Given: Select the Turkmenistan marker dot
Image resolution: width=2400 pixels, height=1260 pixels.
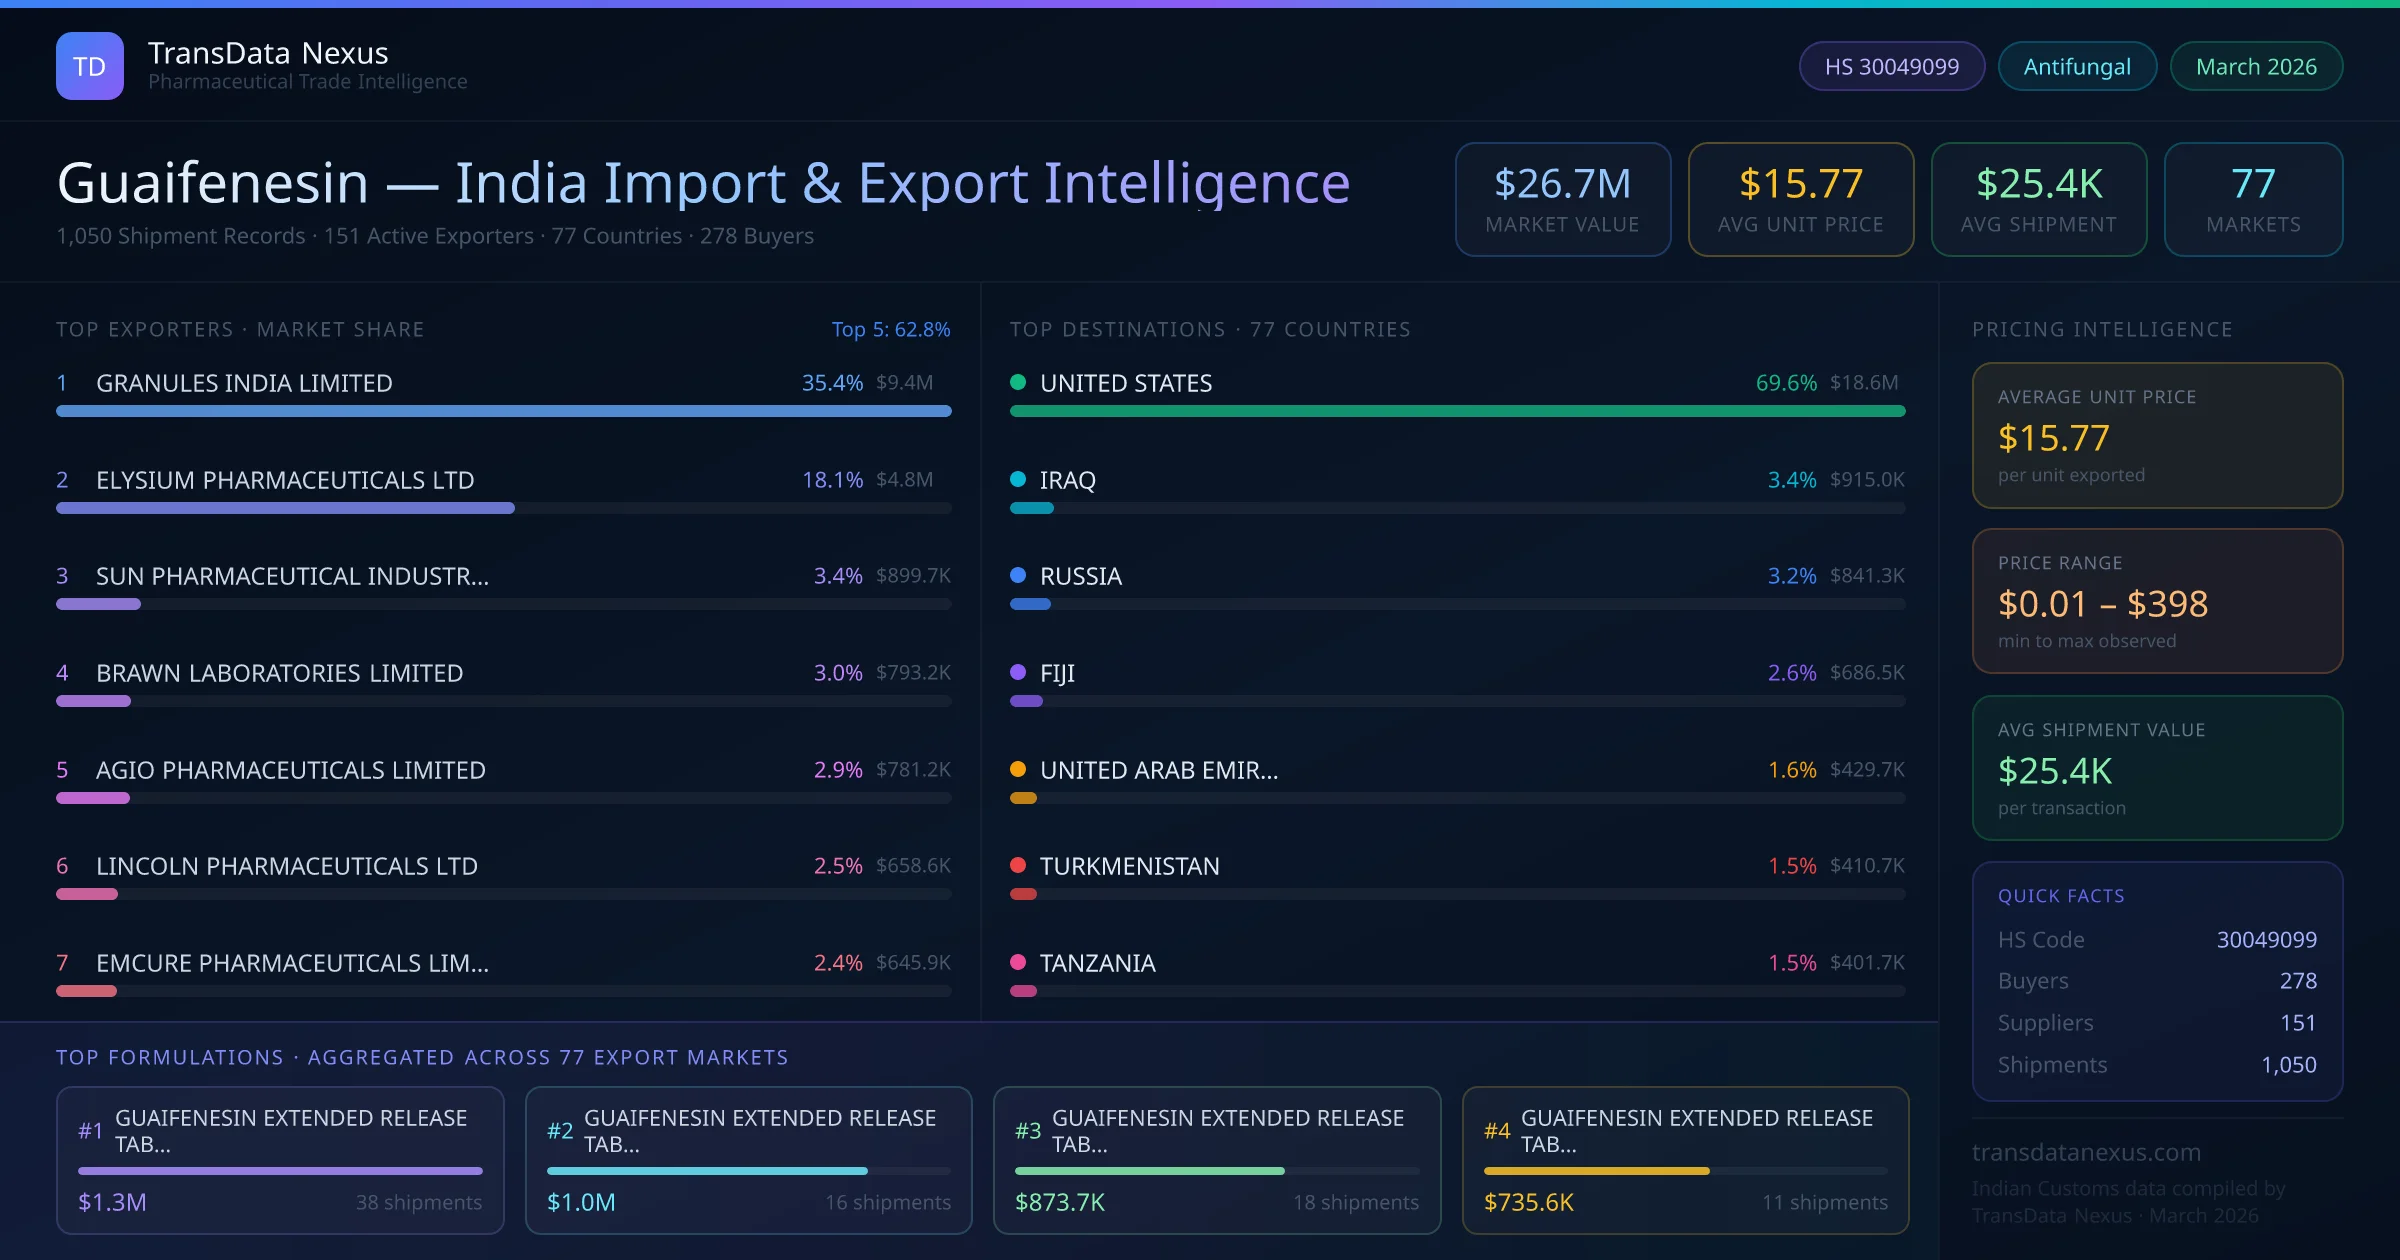Looking at the screenshot, I should click(x=1019, y=866).
